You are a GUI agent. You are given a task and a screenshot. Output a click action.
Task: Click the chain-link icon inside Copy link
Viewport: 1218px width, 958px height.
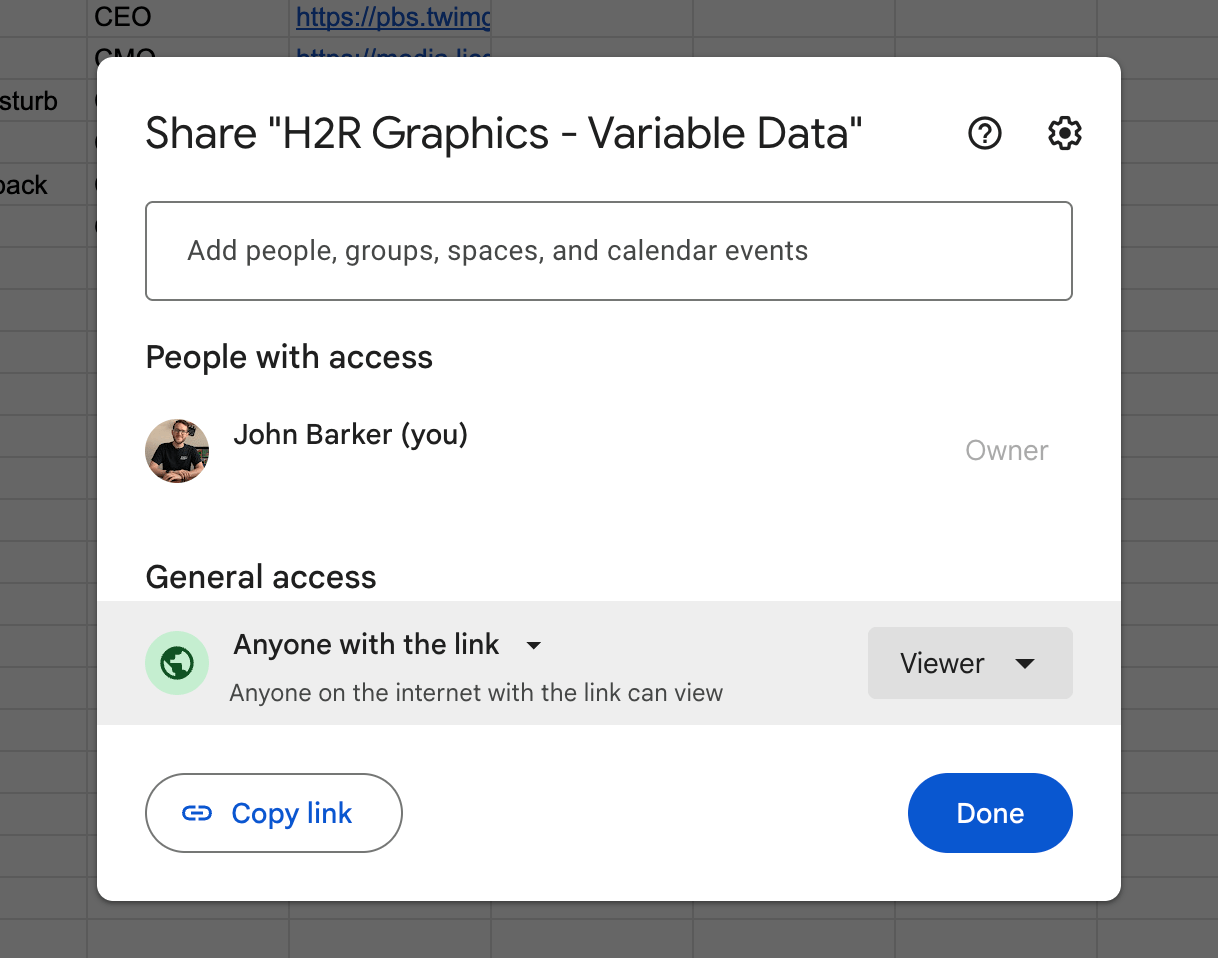click(x=198, y=813)
